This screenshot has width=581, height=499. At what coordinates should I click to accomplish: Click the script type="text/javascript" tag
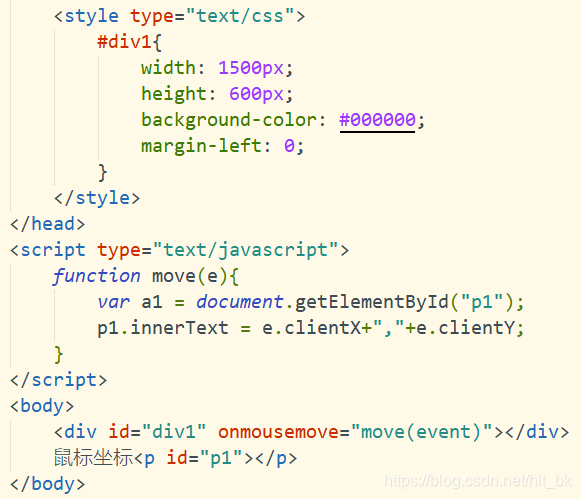(180, 250)
